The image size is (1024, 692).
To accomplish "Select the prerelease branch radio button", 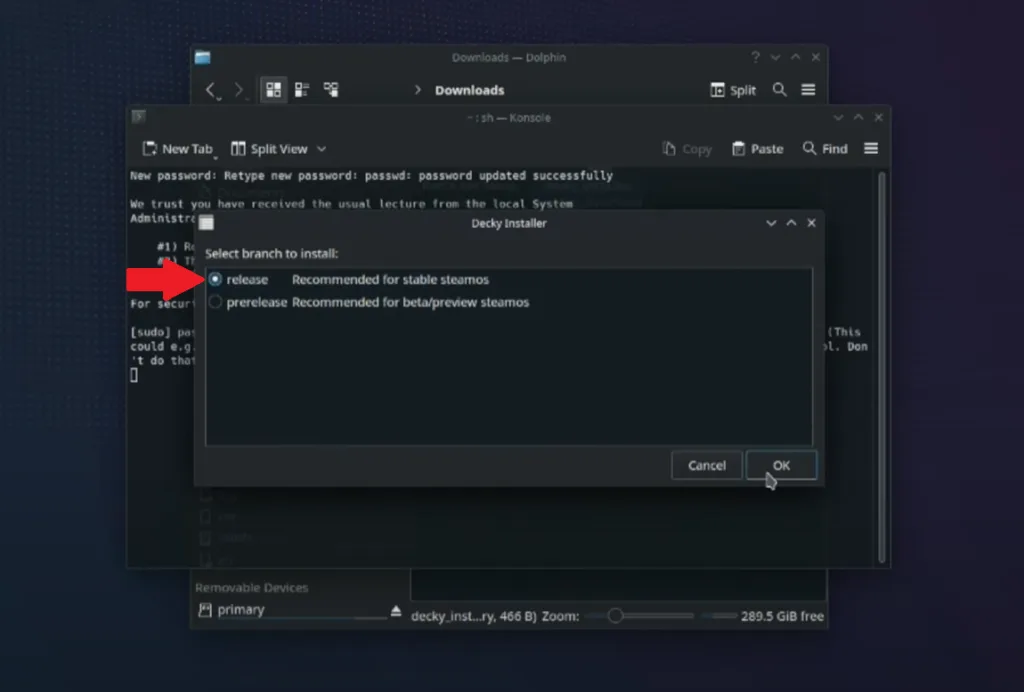I will [216, 302].
